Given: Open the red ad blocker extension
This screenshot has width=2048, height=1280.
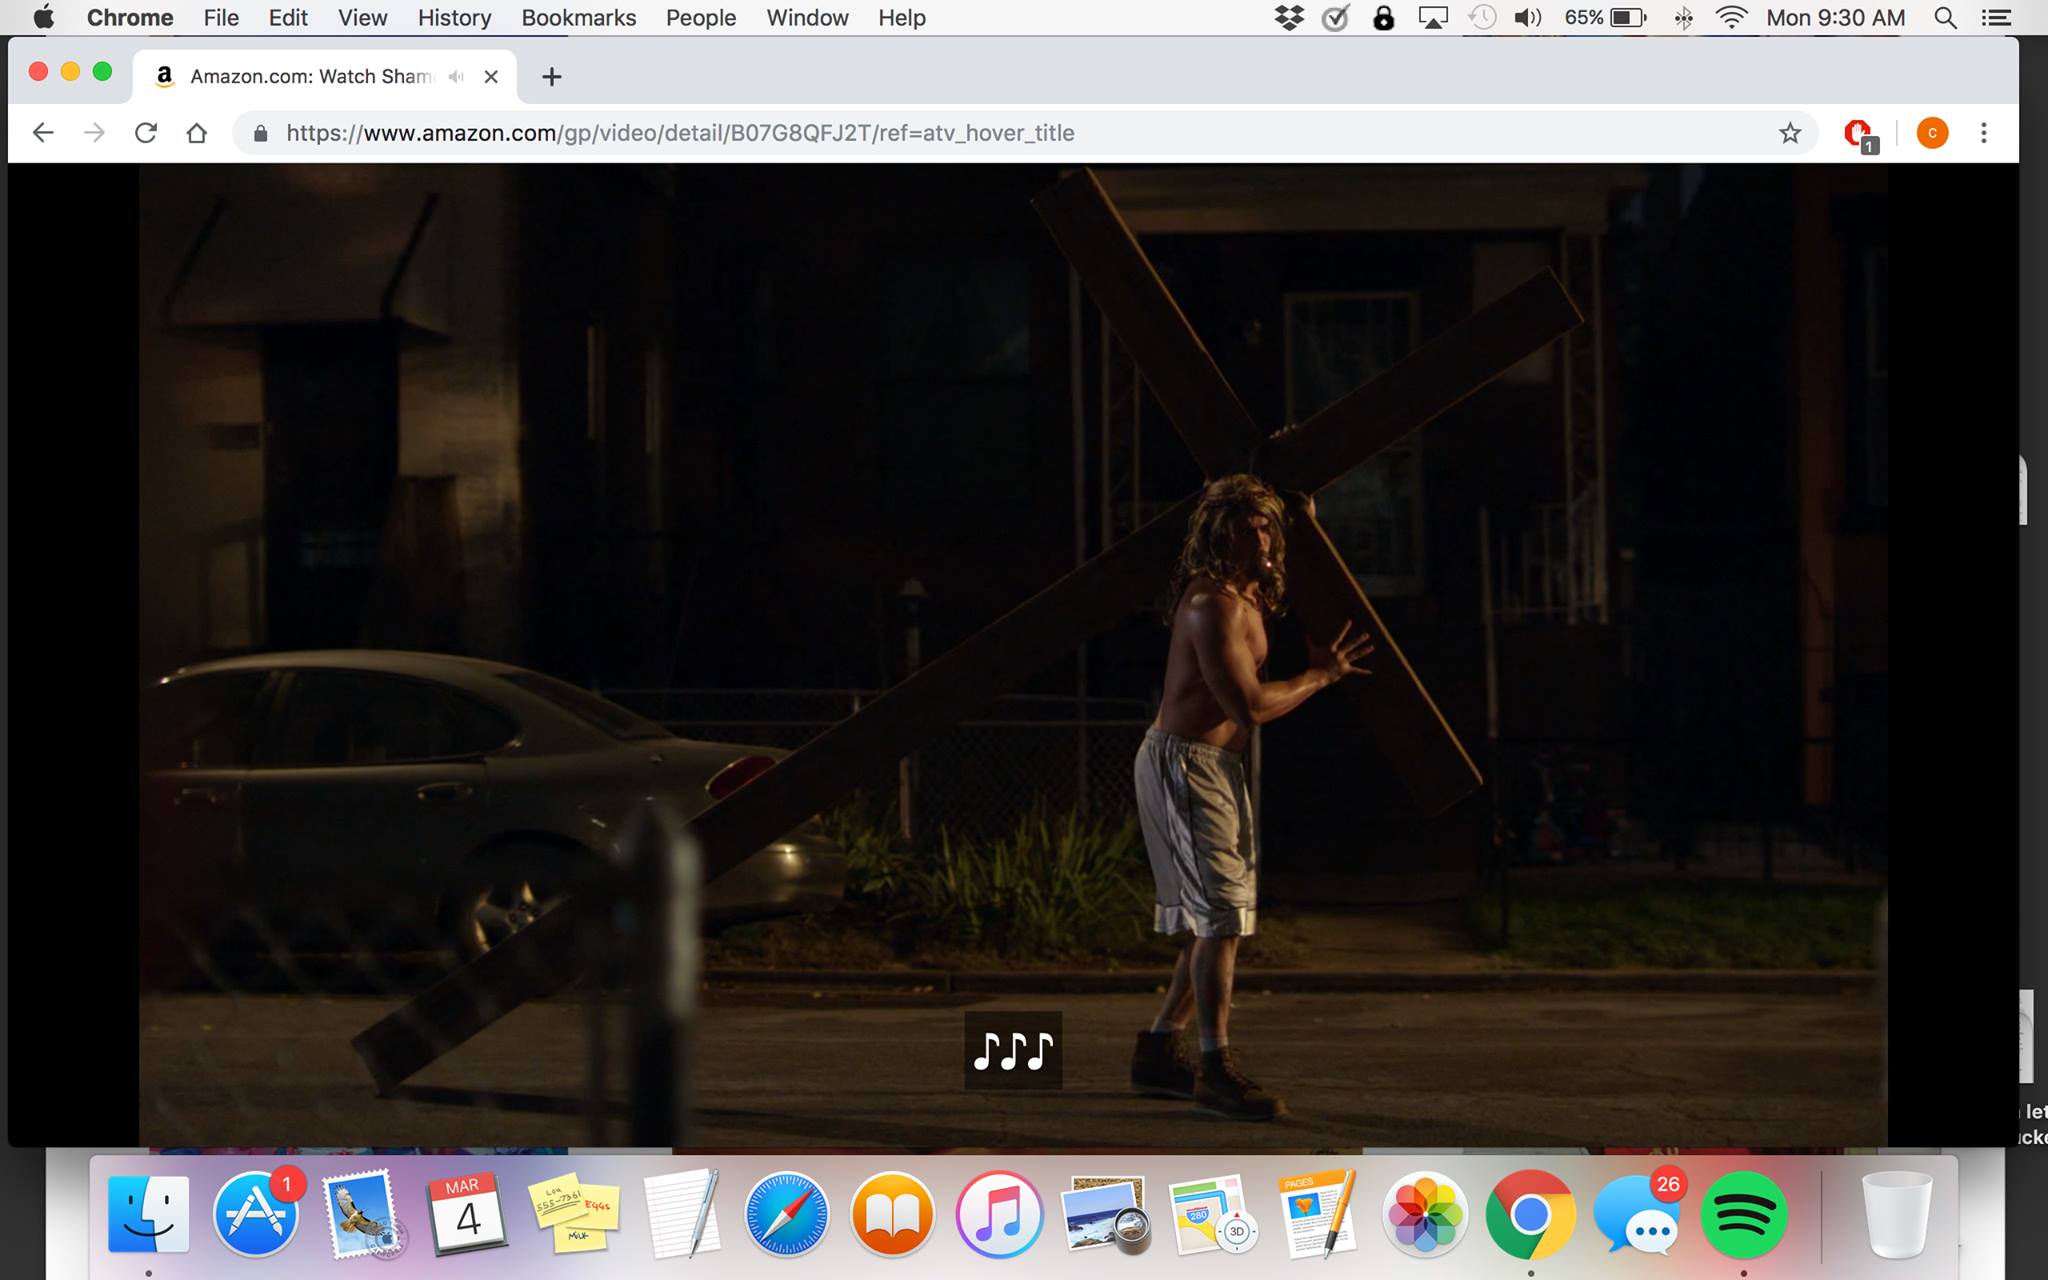Looking at the screenshot, I should pyautogui.click(x=1860, y=134).
